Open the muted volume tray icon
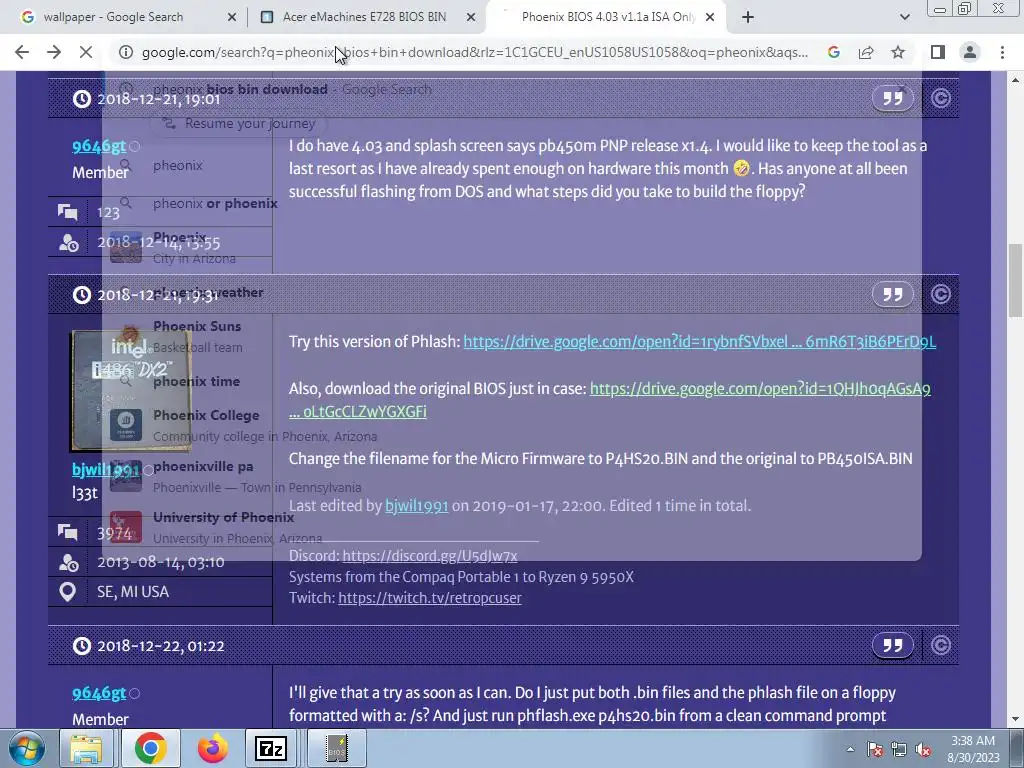This screenshot has height=768, width=1024. 923,749
